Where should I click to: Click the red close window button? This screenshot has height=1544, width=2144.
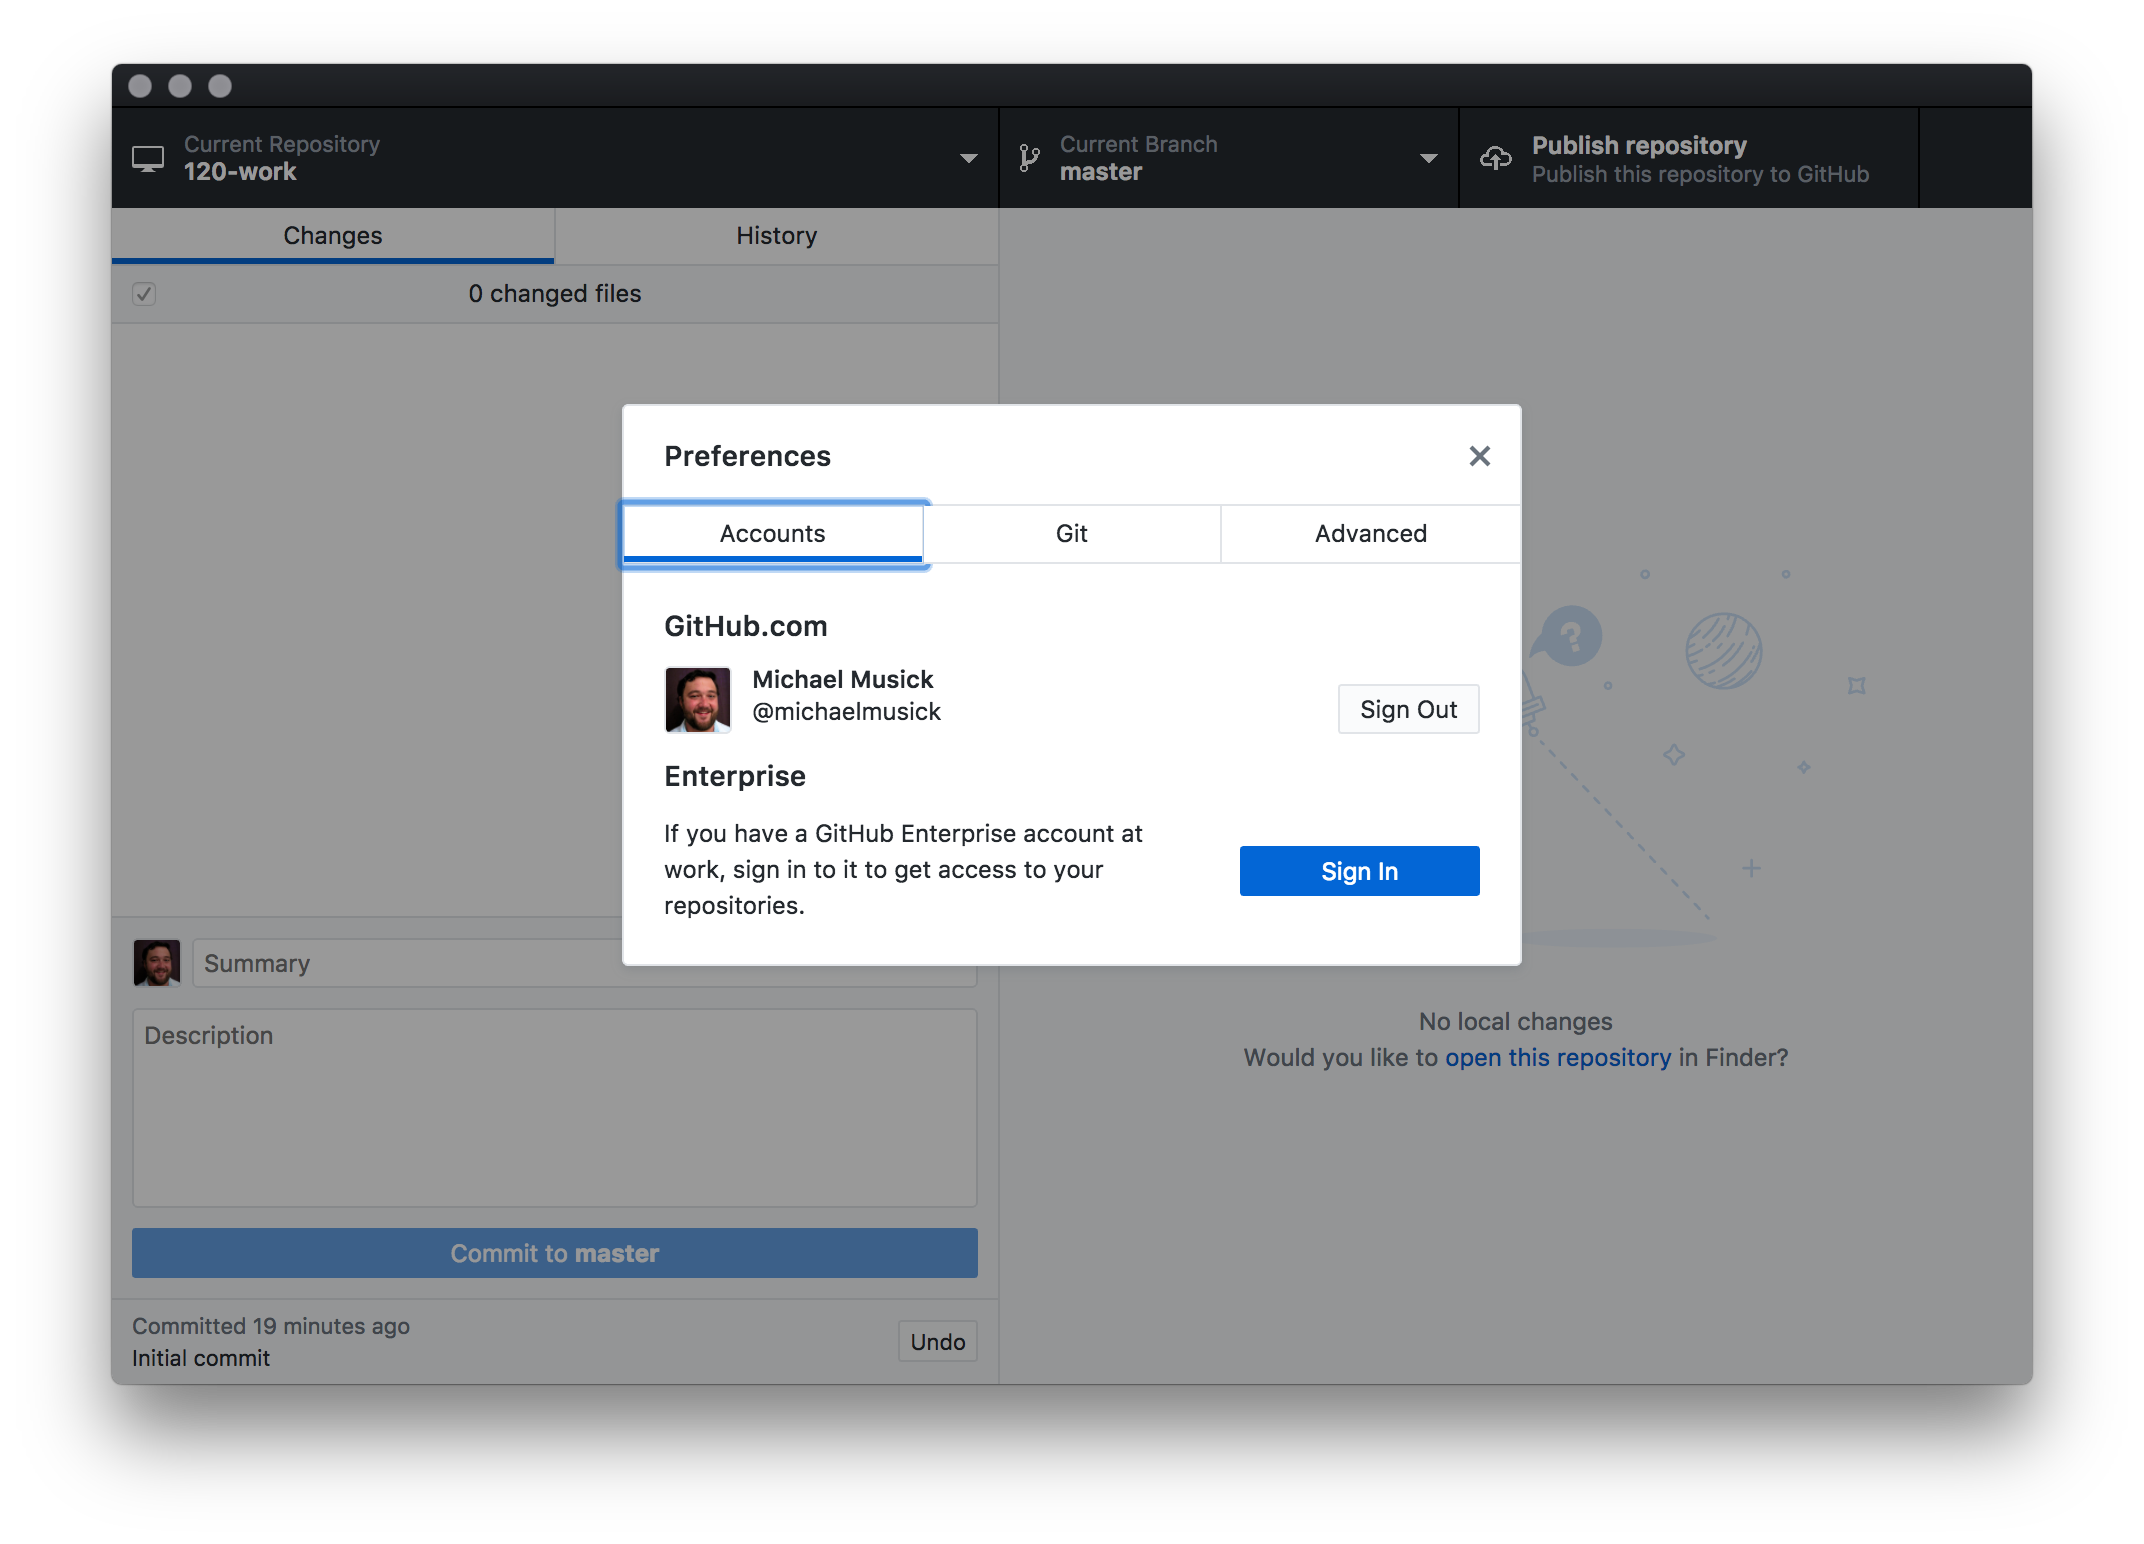[x=140, y=86]
